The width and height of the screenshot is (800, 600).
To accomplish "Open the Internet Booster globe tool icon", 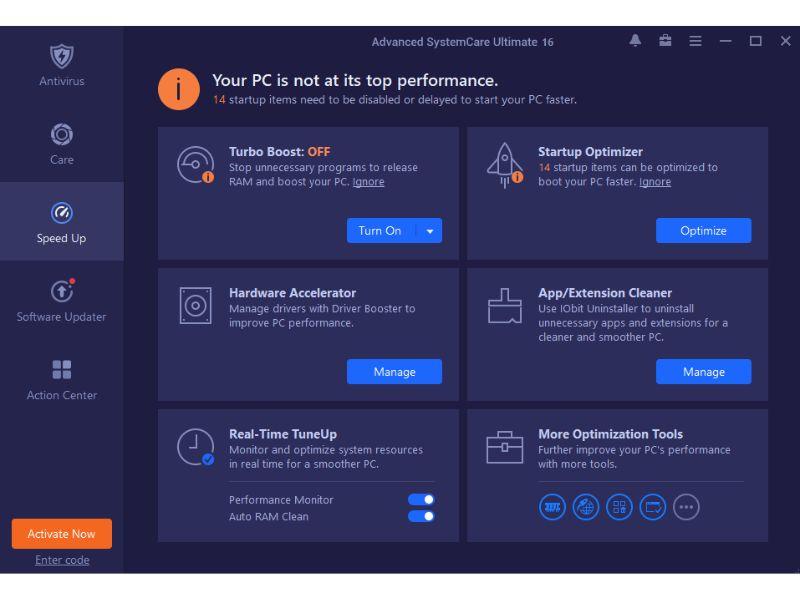I will click(x=586, y=507).
